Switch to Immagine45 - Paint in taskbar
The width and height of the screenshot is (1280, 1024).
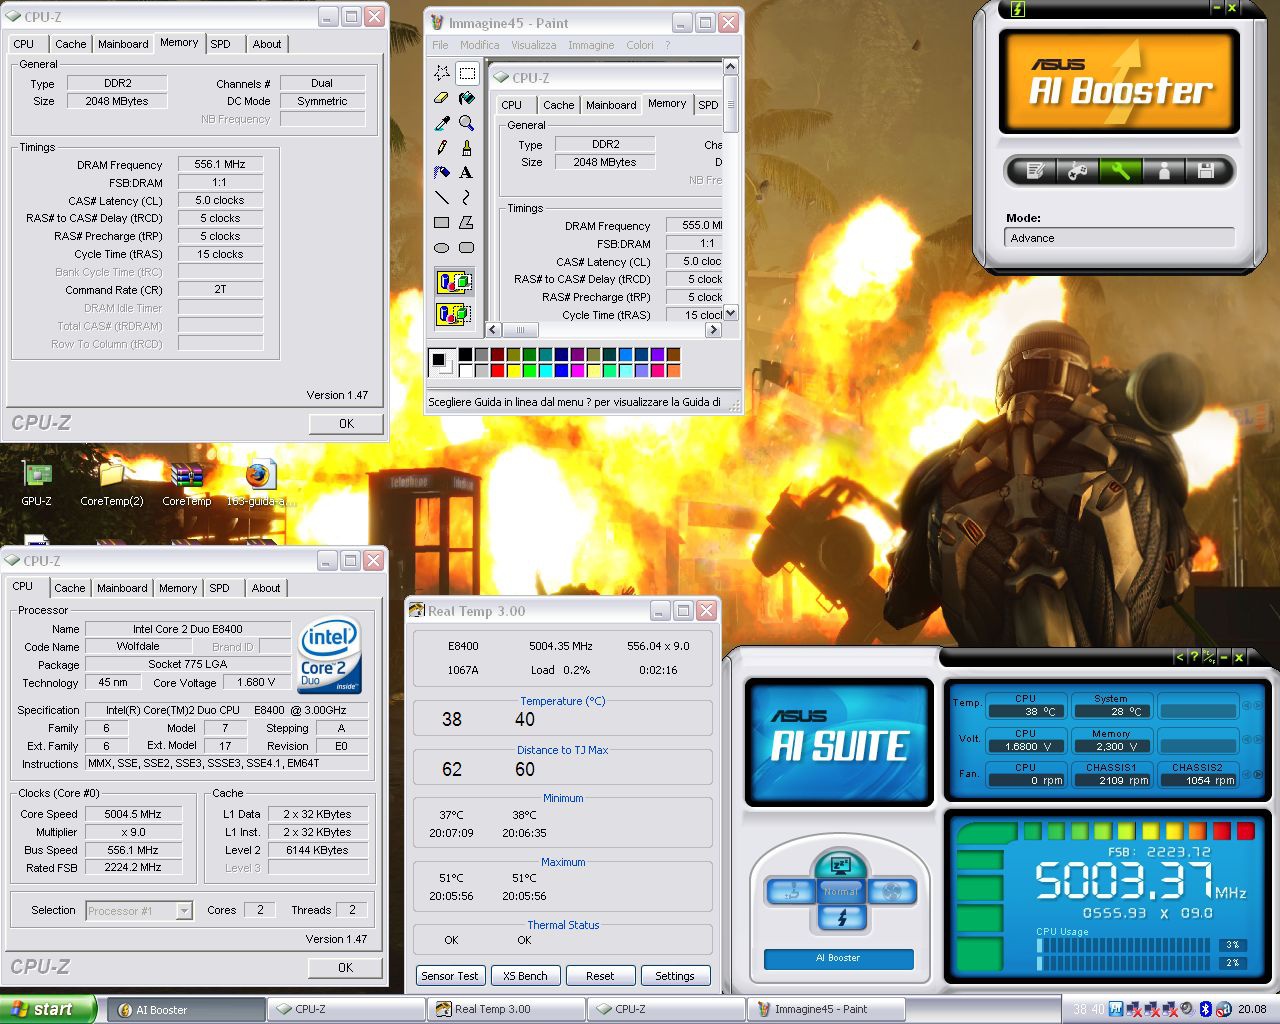(826, 1009)
